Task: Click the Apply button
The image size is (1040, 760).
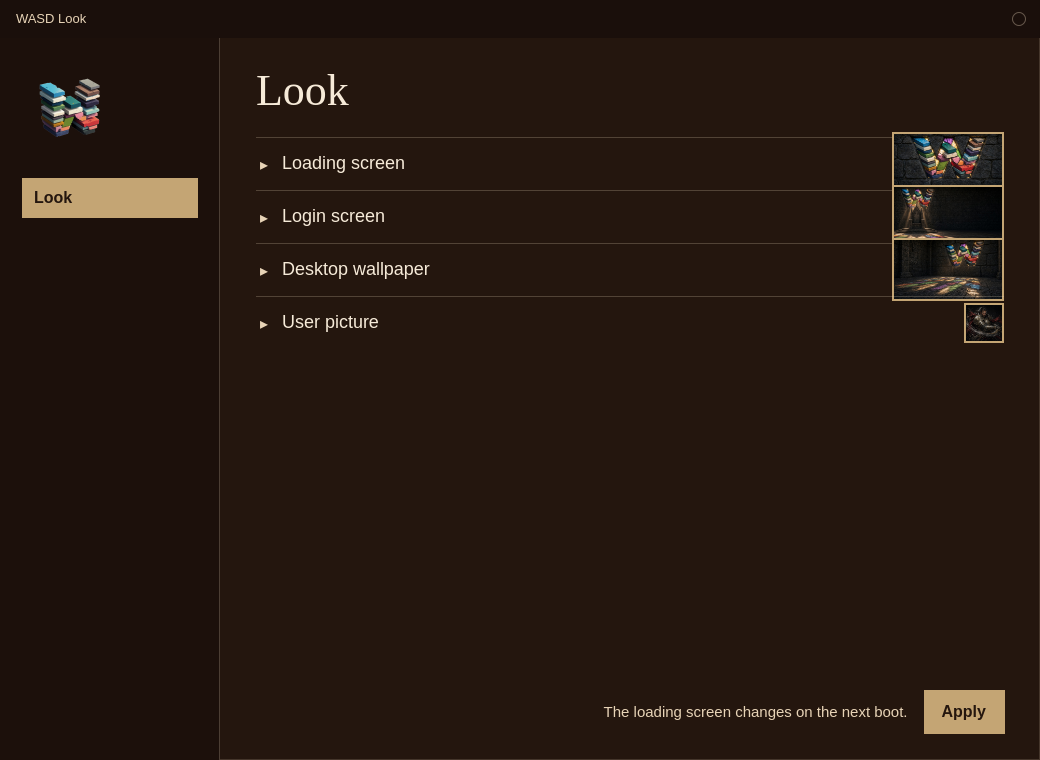Action: coord(964,712)
